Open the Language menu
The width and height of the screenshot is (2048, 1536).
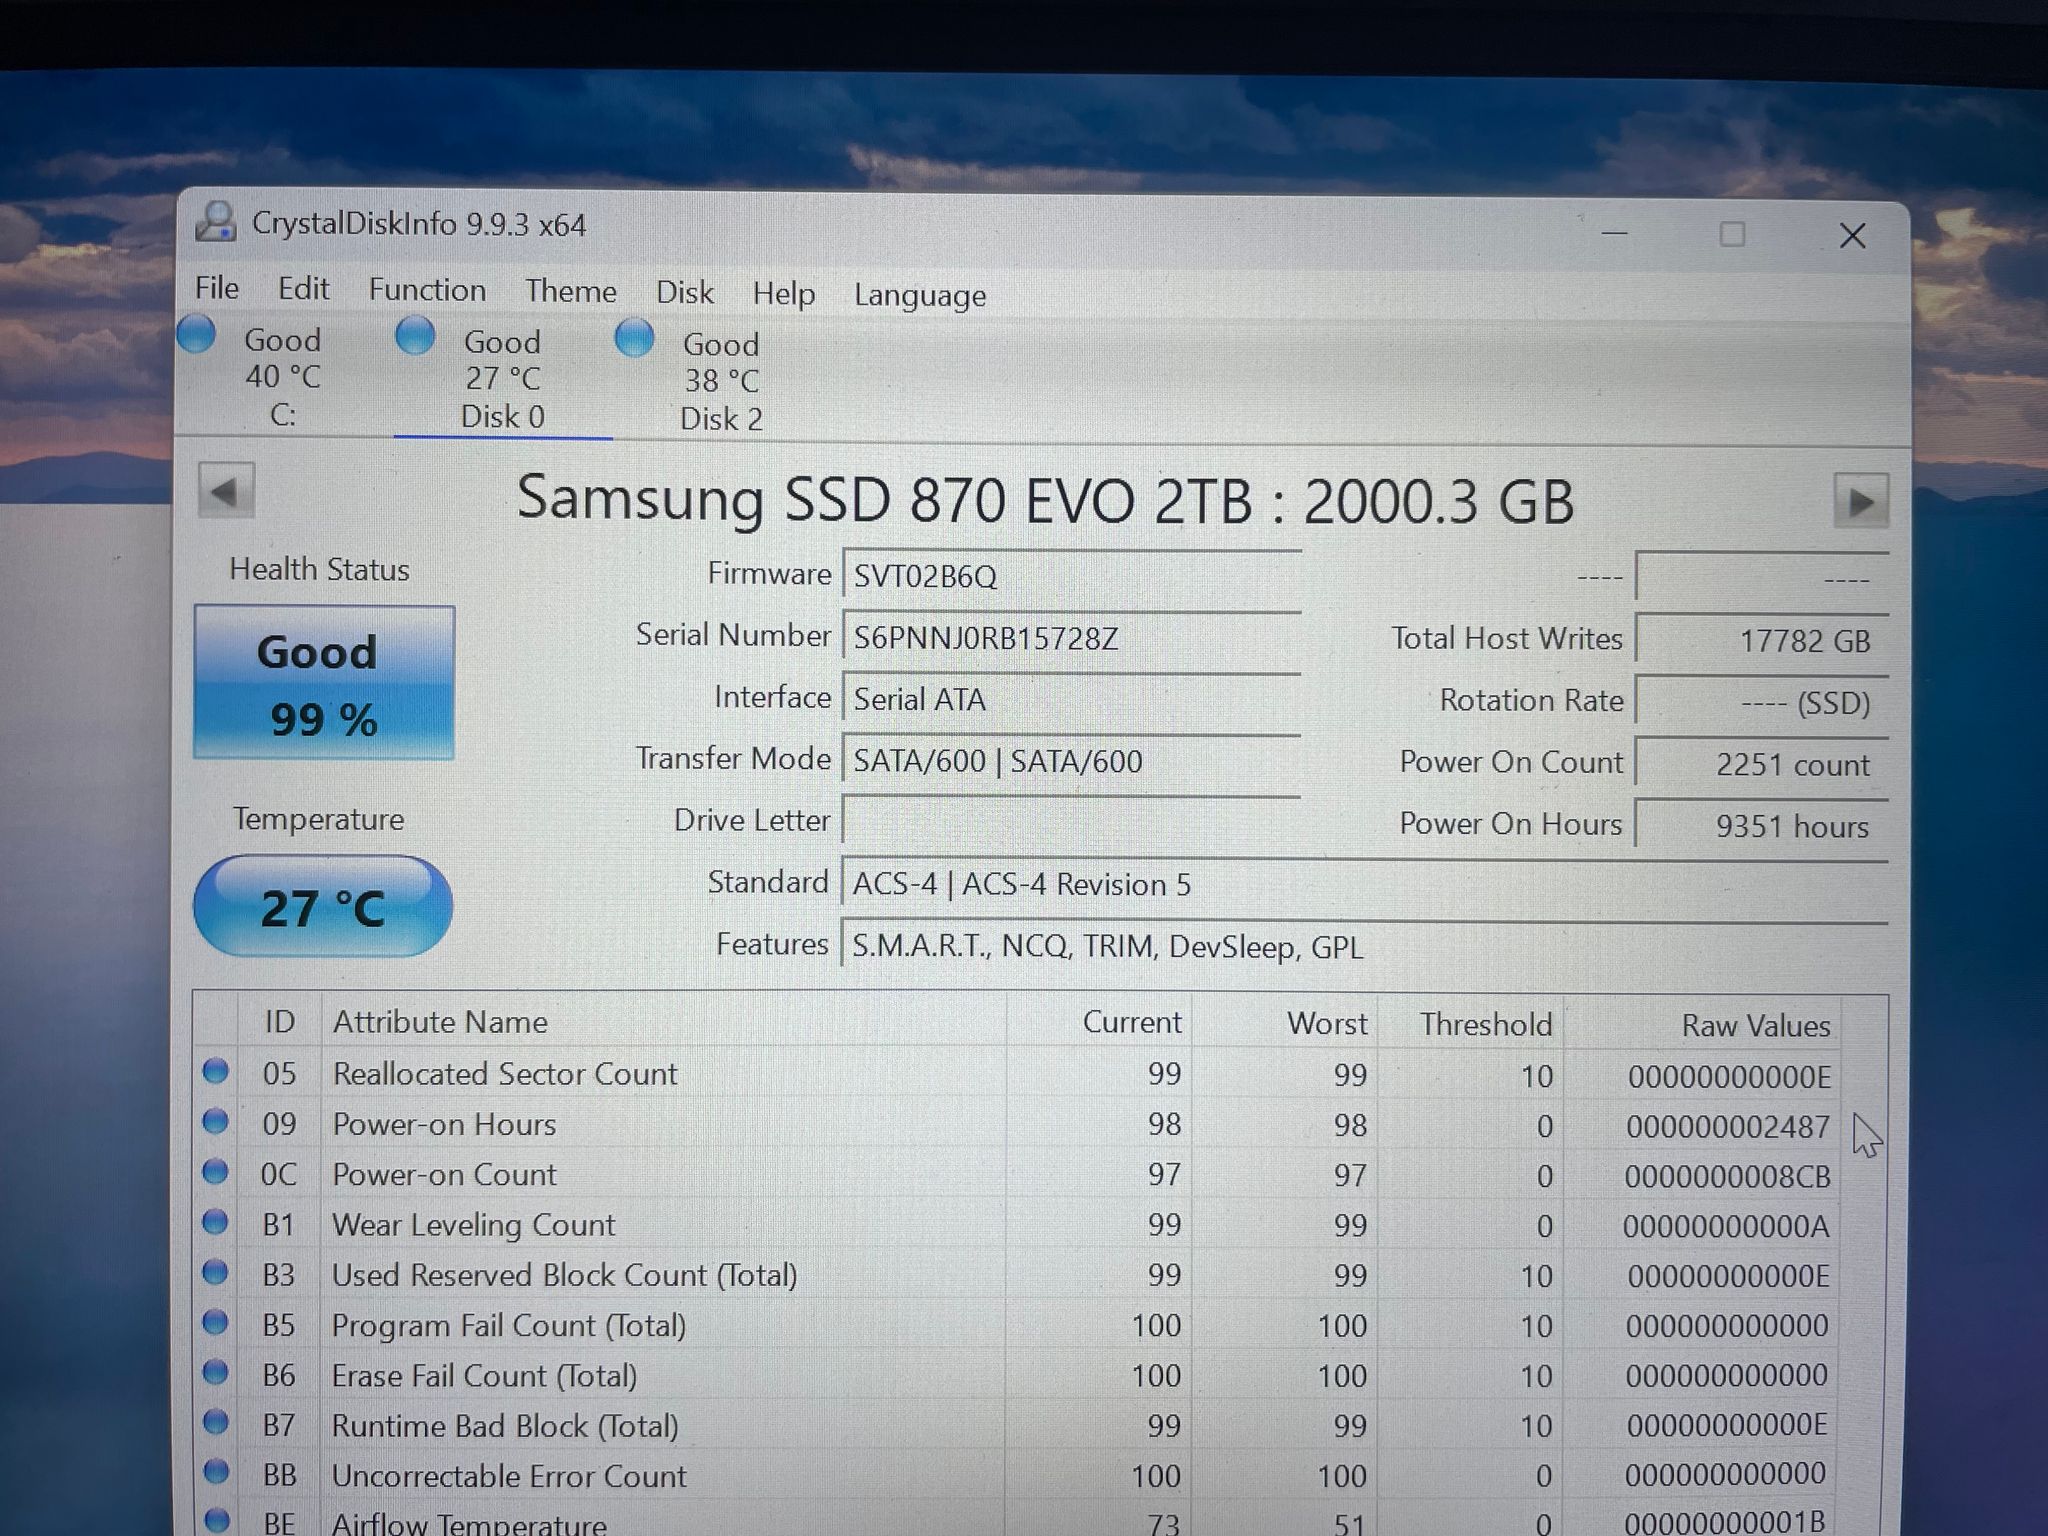point(920,296)
